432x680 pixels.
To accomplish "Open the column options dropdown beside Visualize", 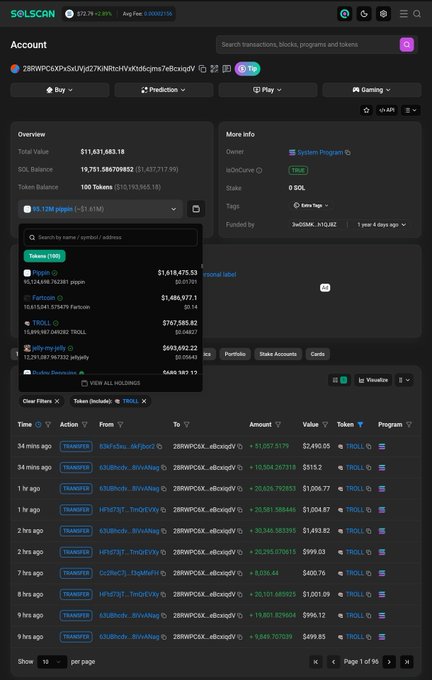I will pyautogui.click(x=404, y=380).
